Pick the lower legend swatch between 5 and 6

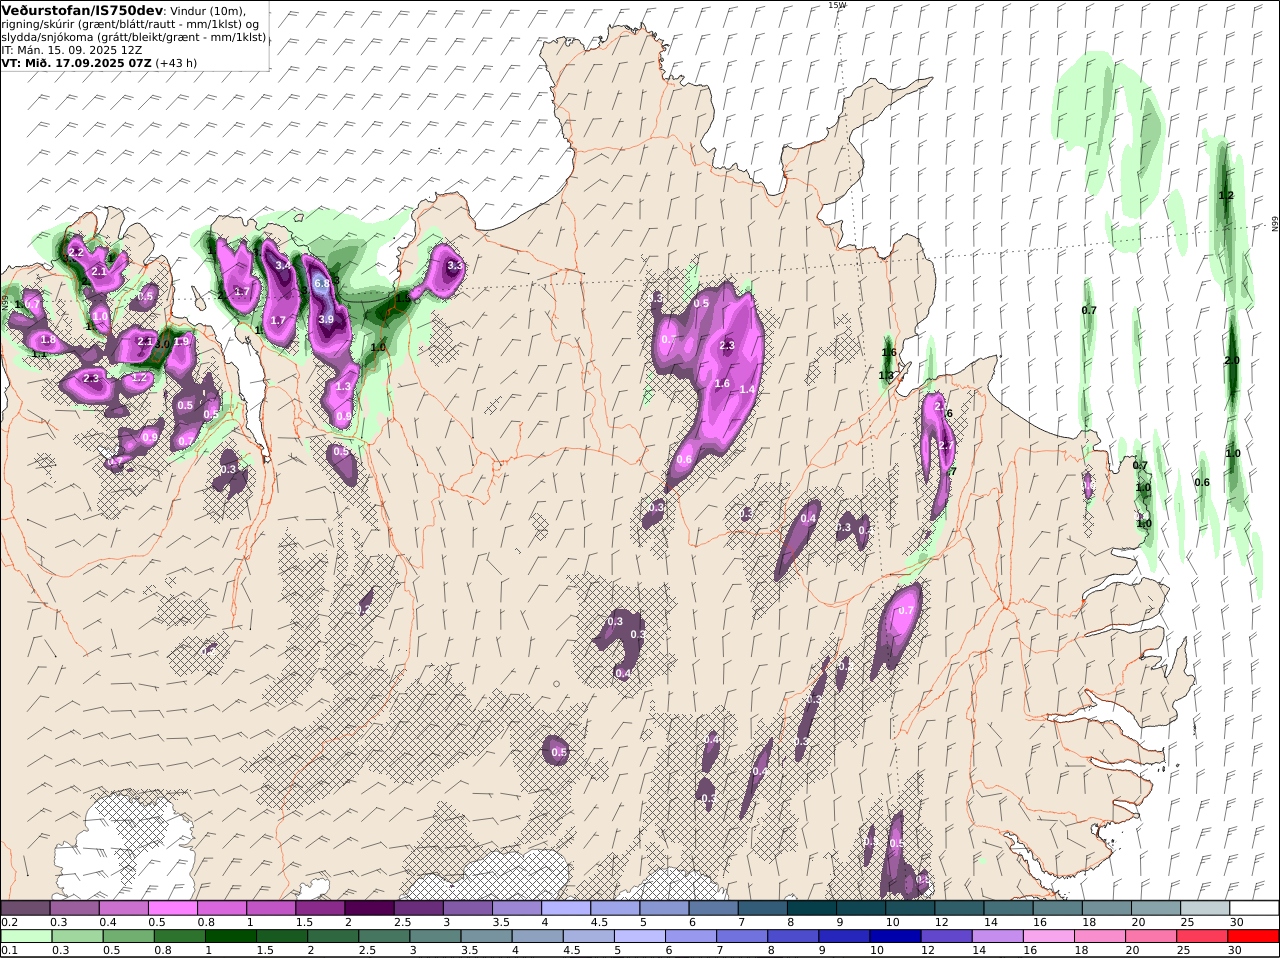[x=638, y=936]
